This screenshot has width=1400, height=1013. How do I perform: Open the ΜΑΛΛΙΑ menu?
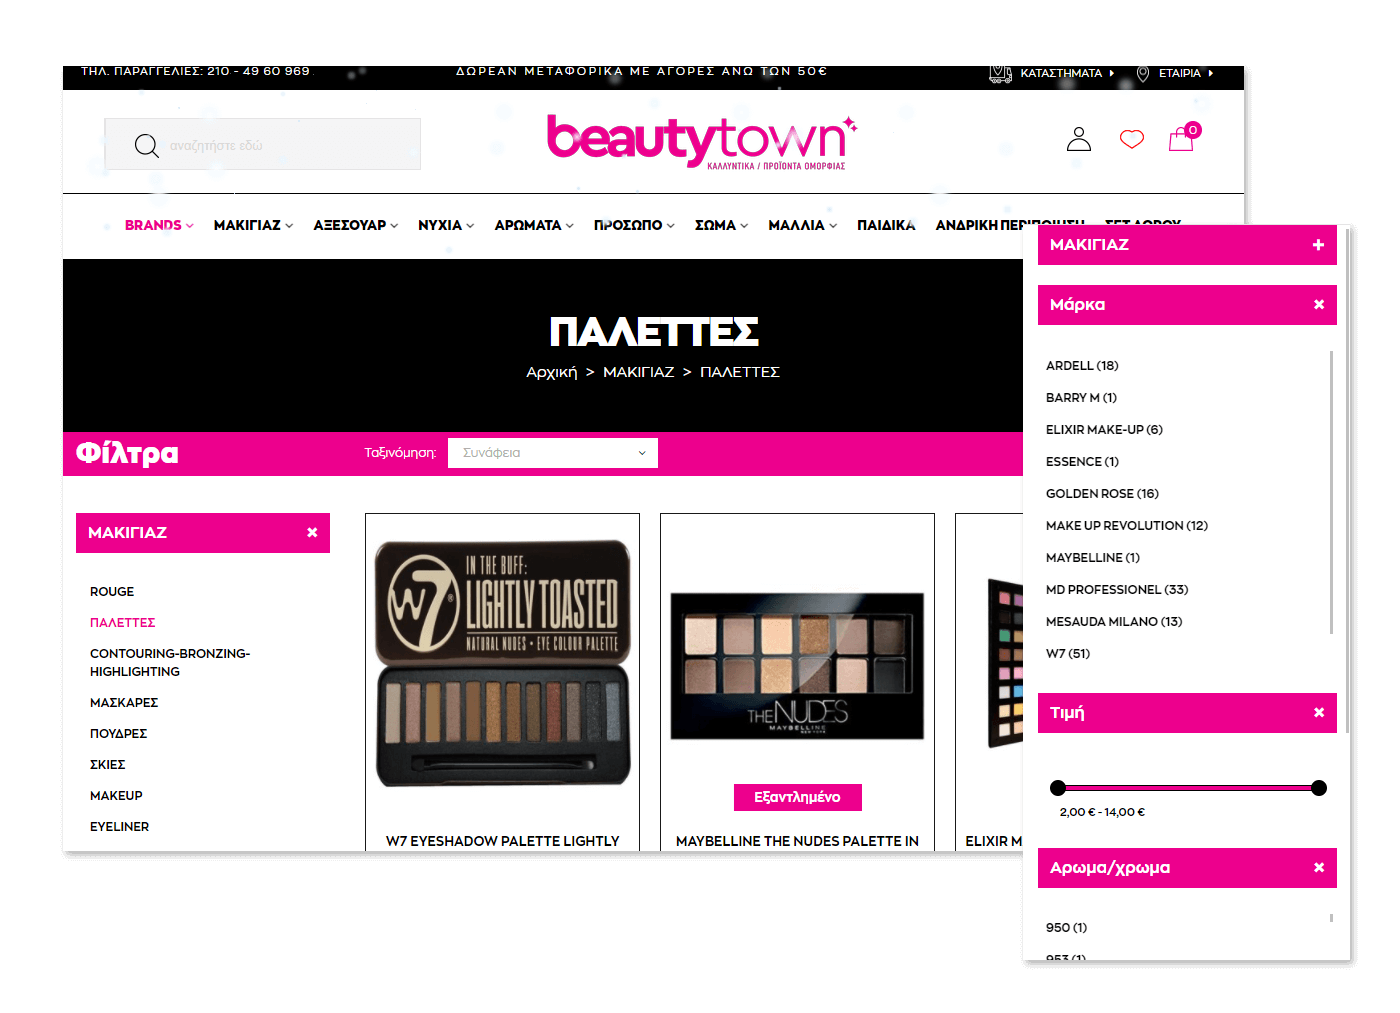click(x=802, y=225)
